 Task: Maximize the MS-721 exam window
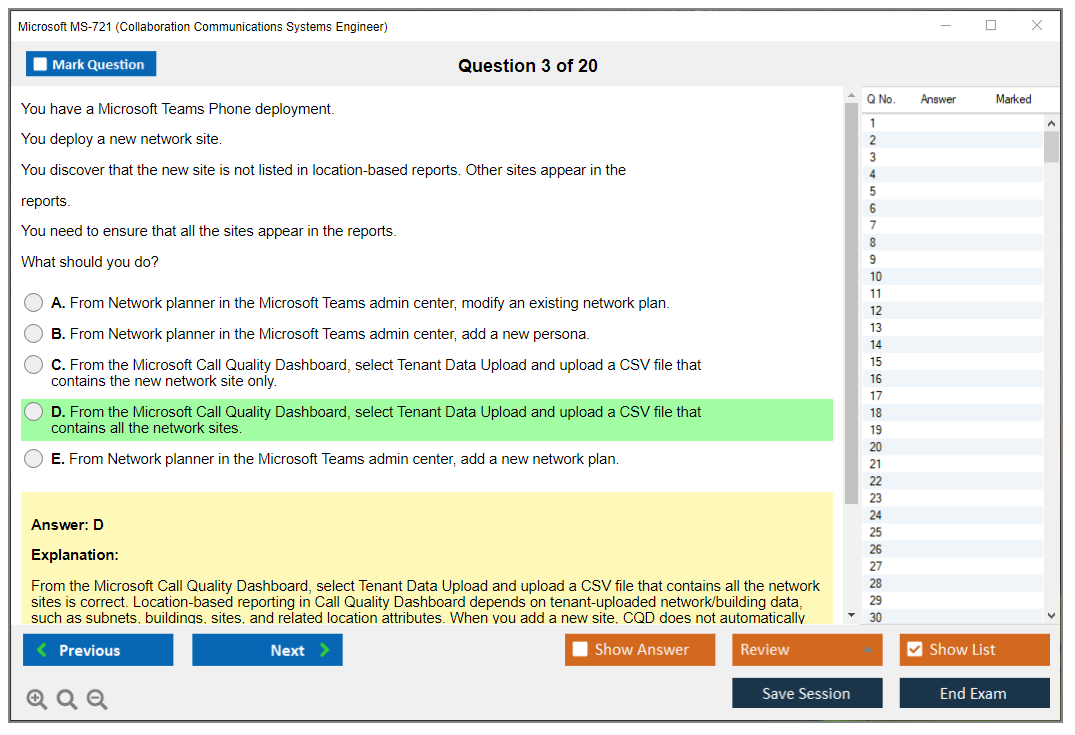point(991,25)
